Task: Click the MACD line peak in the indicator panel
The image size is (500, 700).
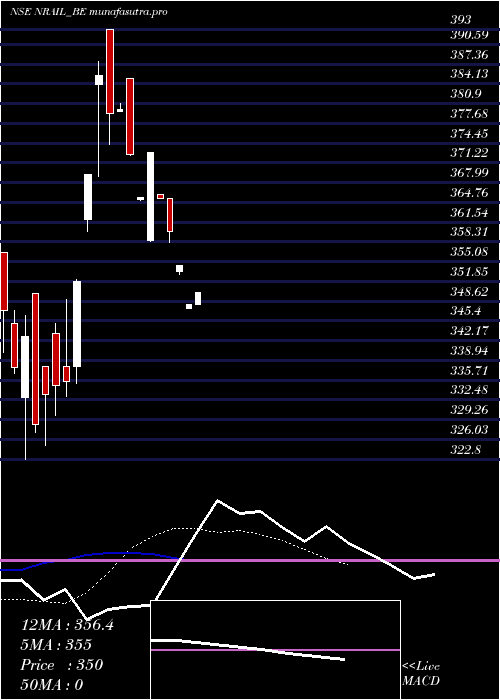Action: click(218, 500)
